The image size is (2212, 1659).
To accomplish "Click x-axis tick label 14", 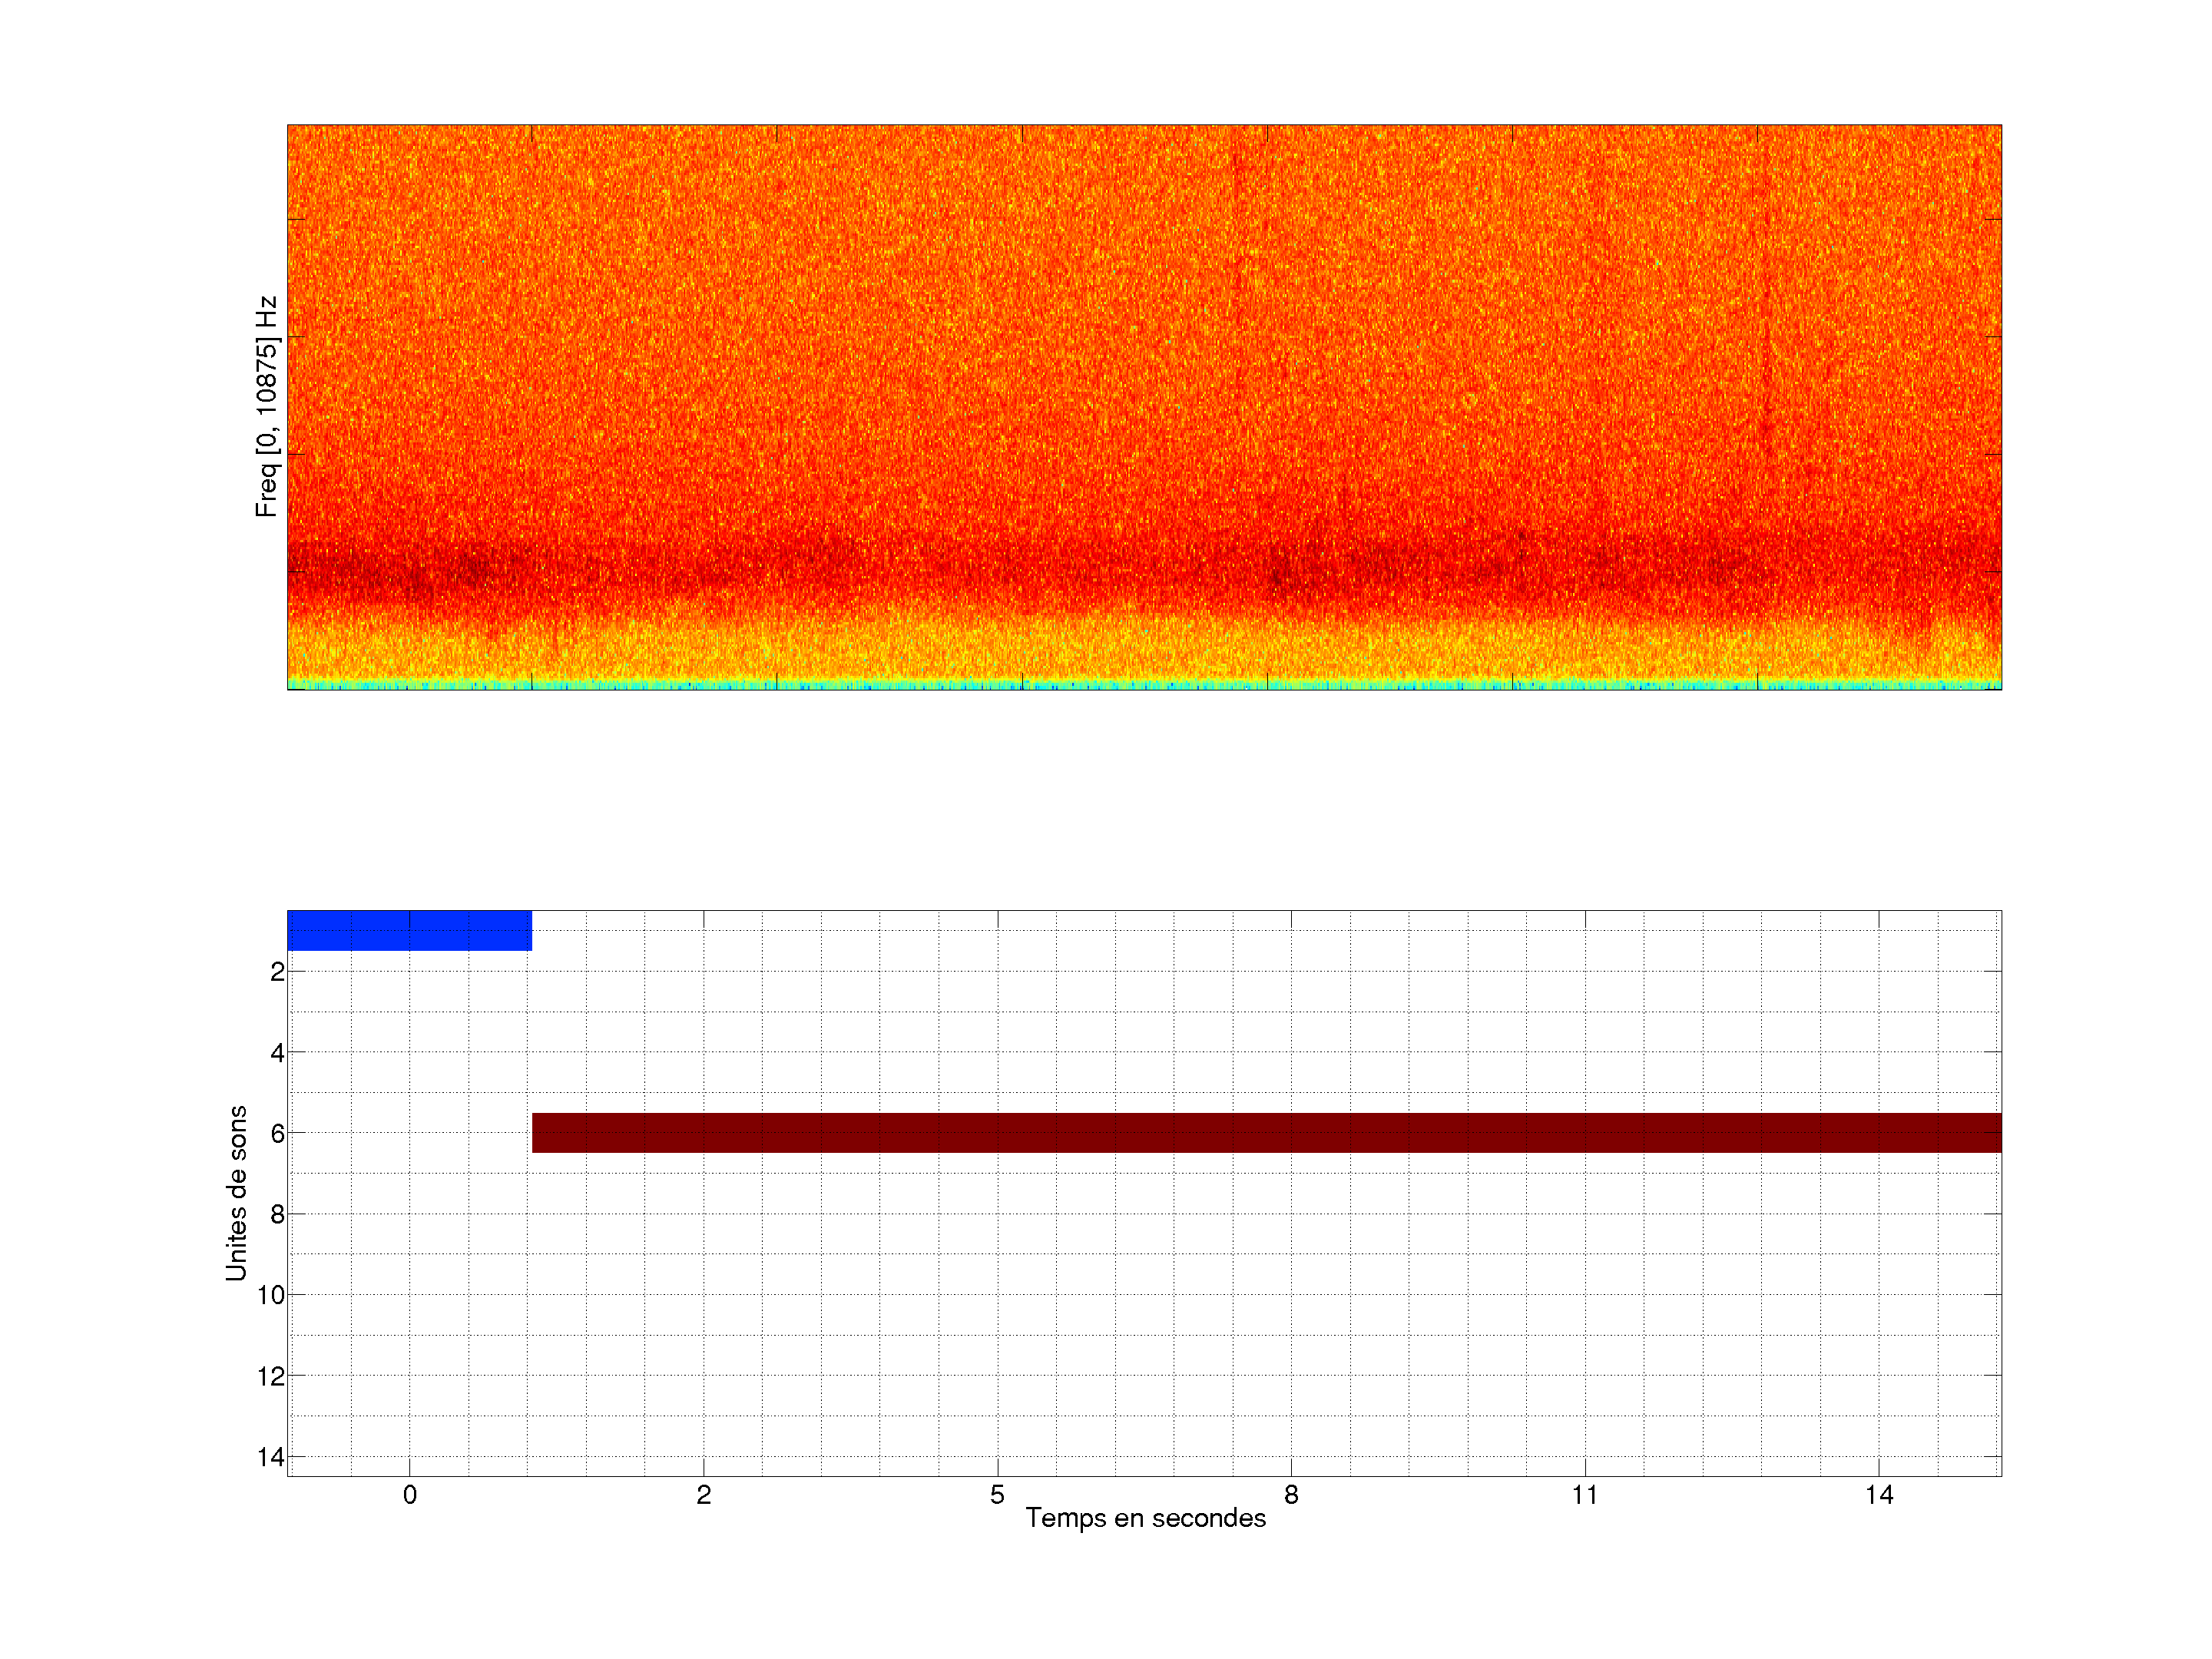I will (1879, 1495).
